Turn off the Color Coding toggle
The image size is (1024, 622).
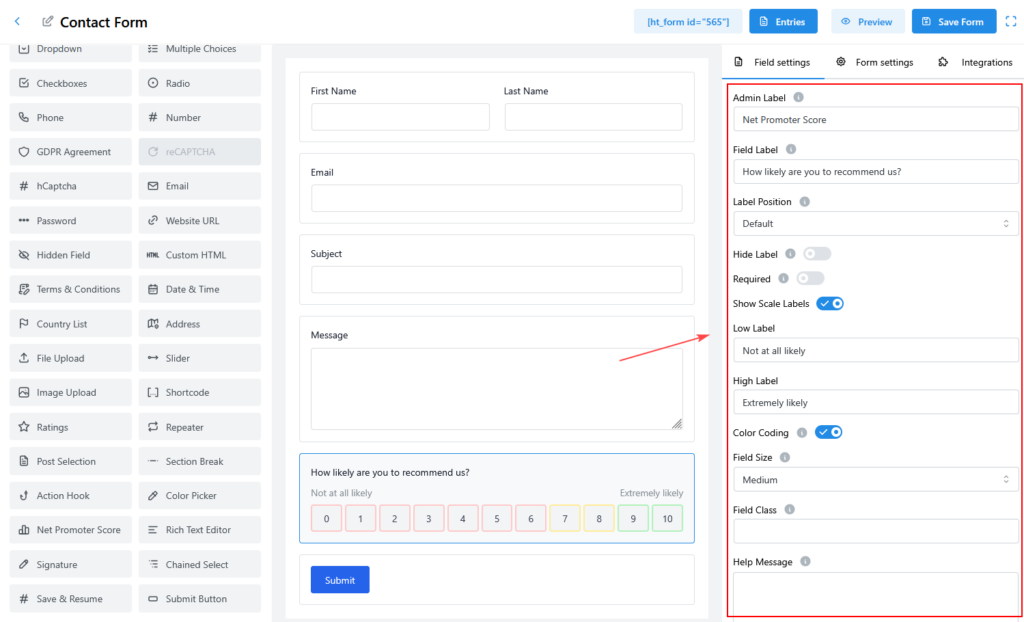(828, 432)
